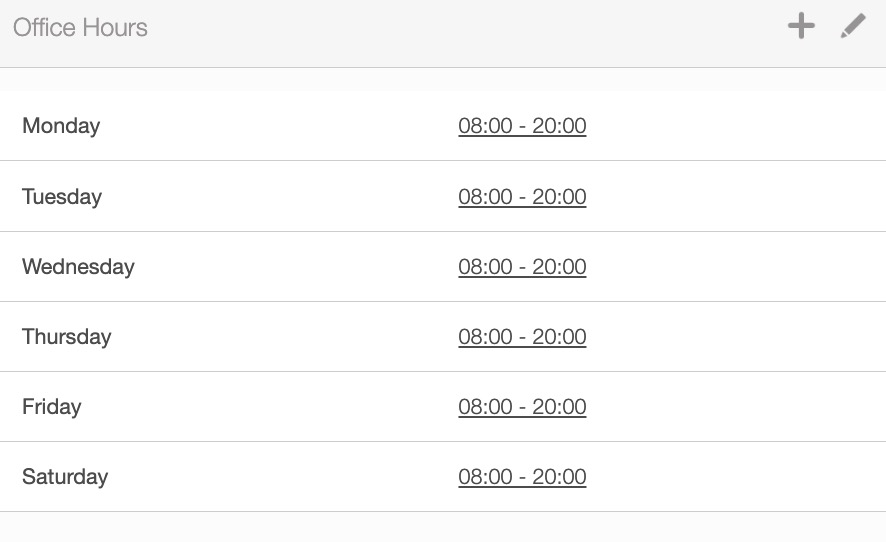Edit office hours with the pencil icon
This screenshot has height=542, width=886.
[853, 27]
